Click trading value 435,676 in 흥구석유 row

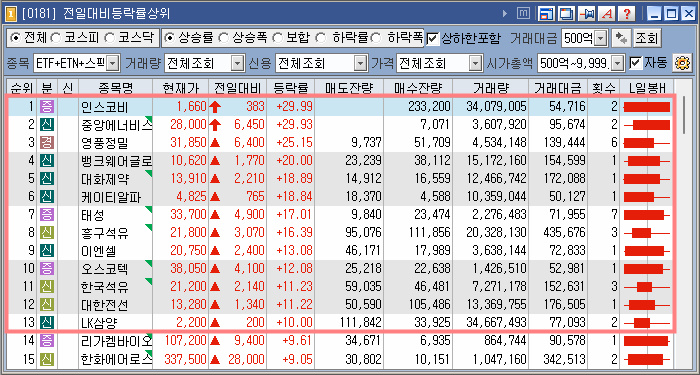pos(564,233)
